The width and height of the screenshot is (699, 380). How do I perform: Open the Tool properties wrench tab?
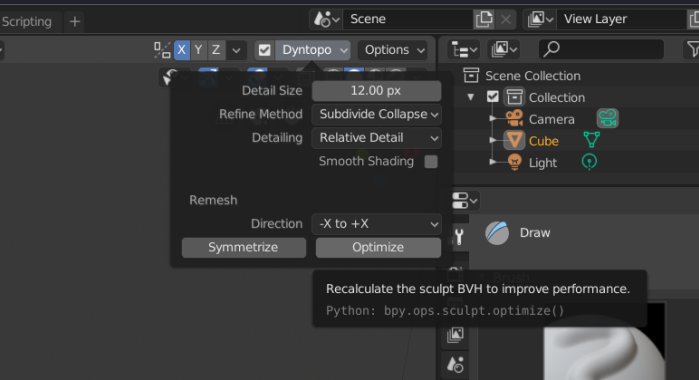(x=458, y=236)
